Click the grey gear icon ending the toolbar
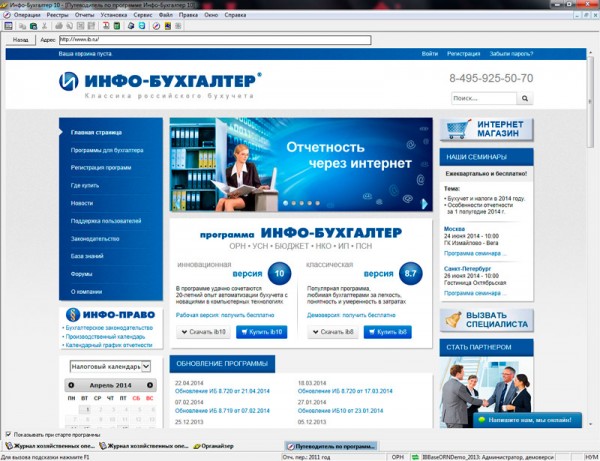This screenshot has height=461, width=600. point(178,26)
